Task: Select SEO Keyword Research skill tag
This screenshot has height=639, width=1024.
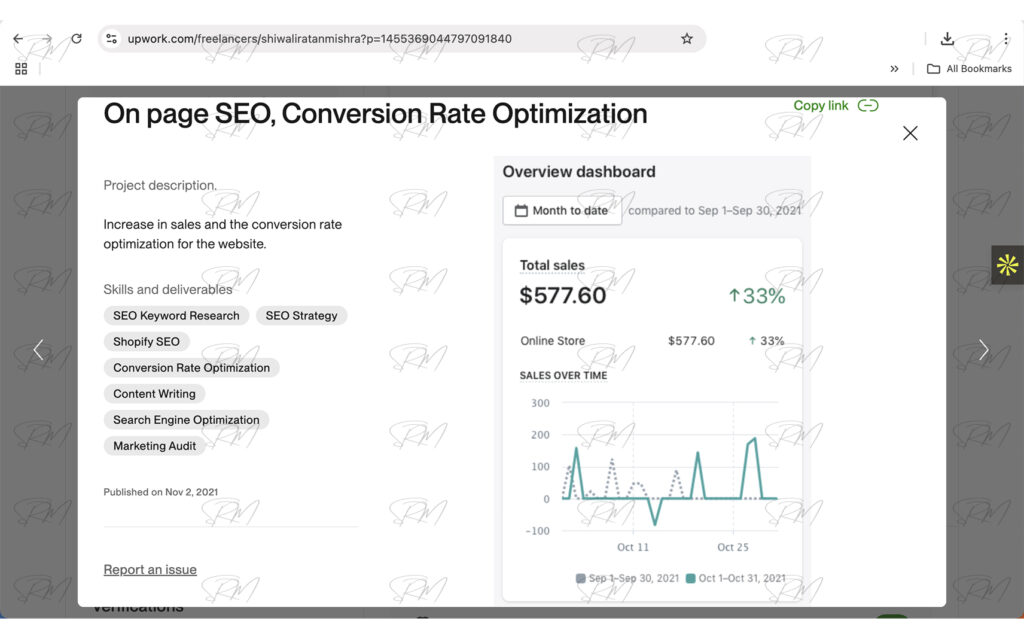Action: tap(176, 316)
